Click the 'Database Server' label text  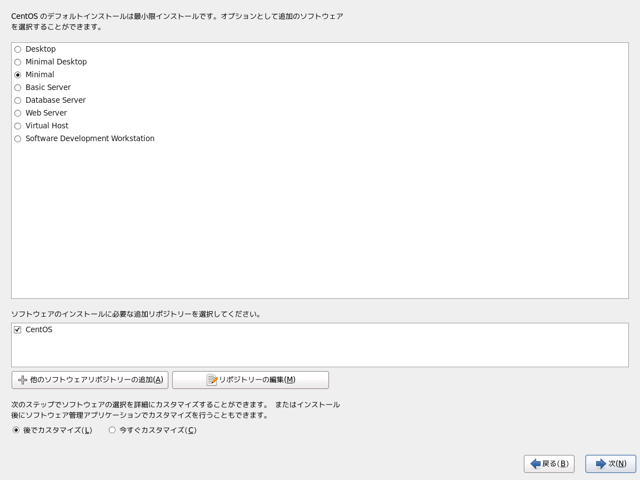click(56, 100)
